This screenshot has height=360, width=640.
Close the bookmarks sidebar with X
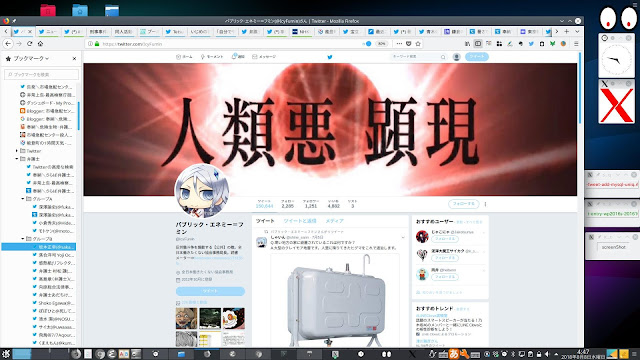click(74, 59)
